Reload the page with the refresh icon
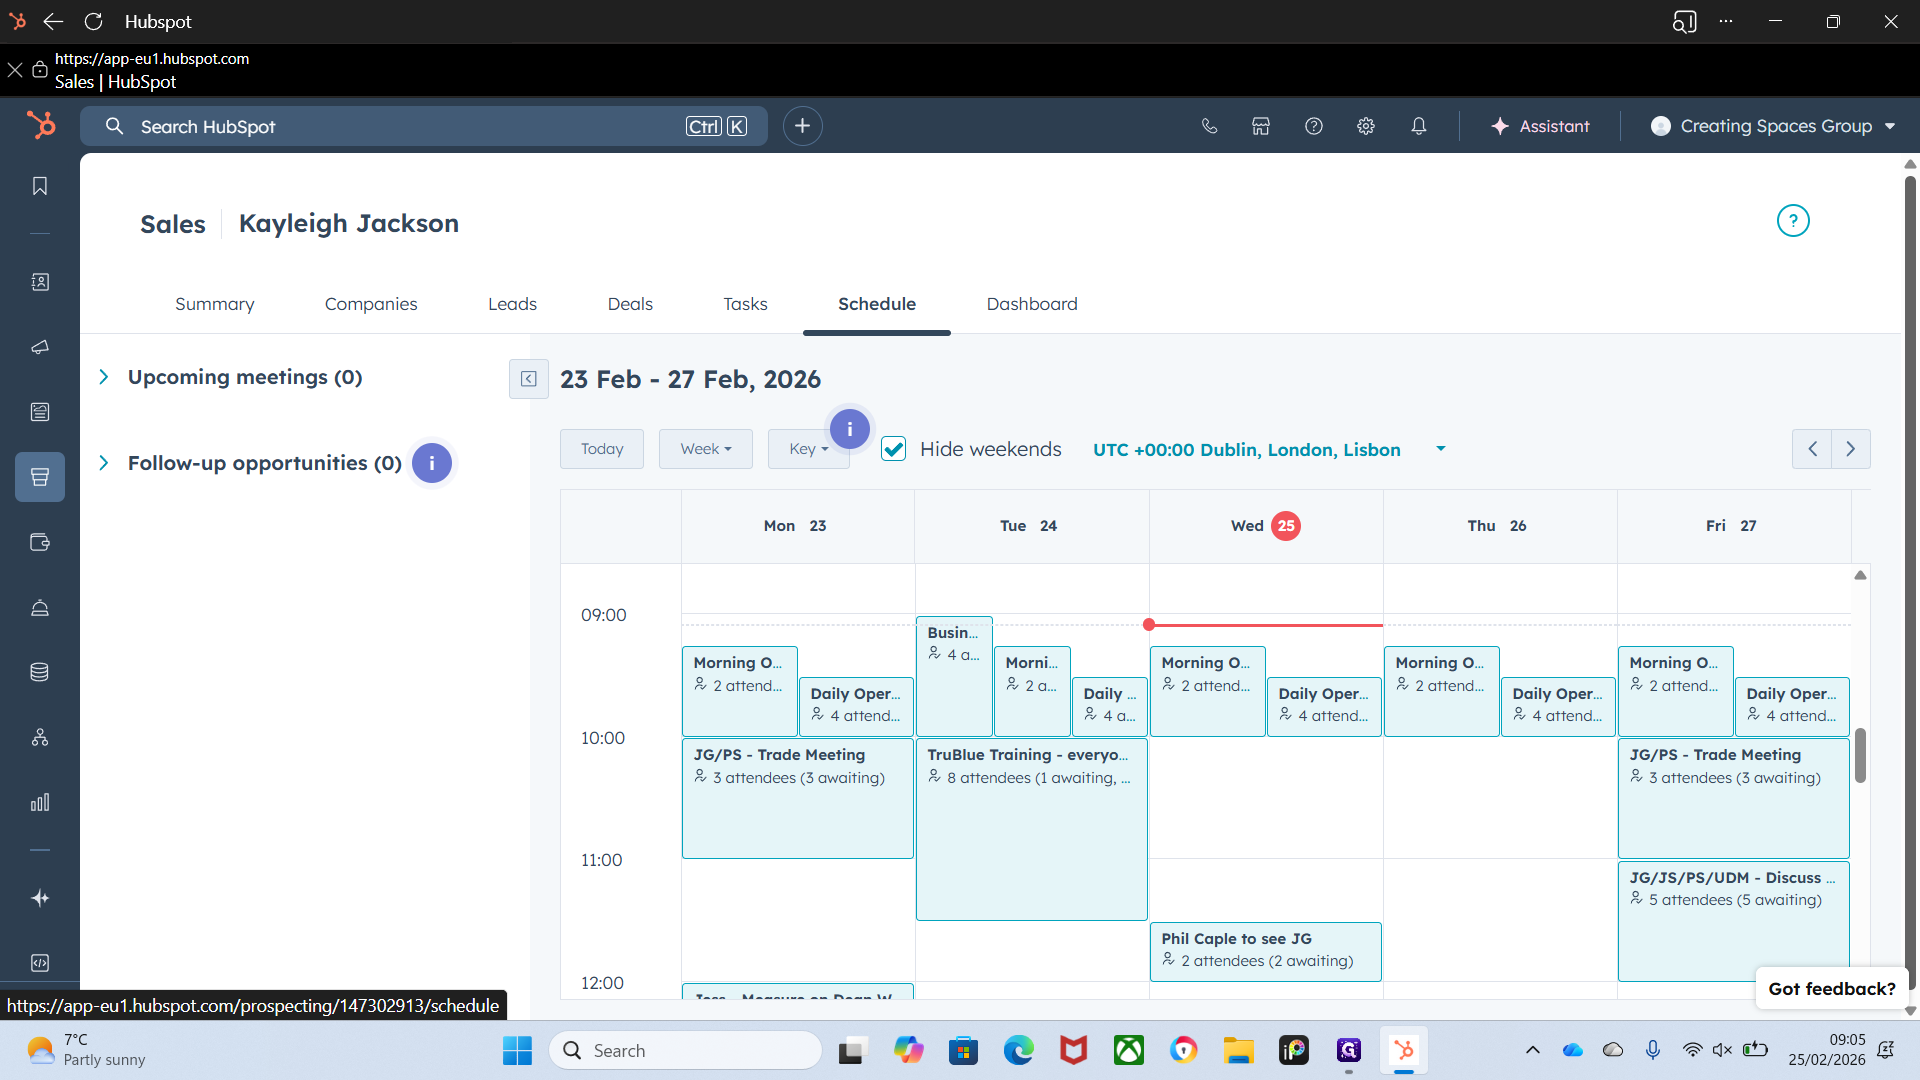Screen dimensions: 1920x1080 click(94, 21)
